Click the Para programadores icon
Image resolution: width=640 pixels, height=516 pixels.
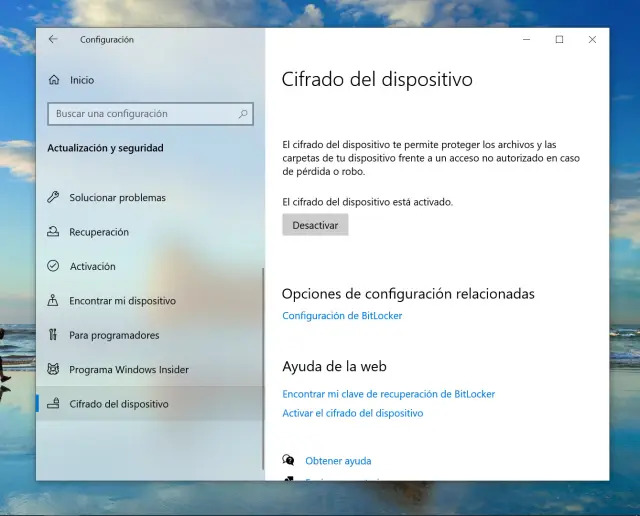[53, 336]
